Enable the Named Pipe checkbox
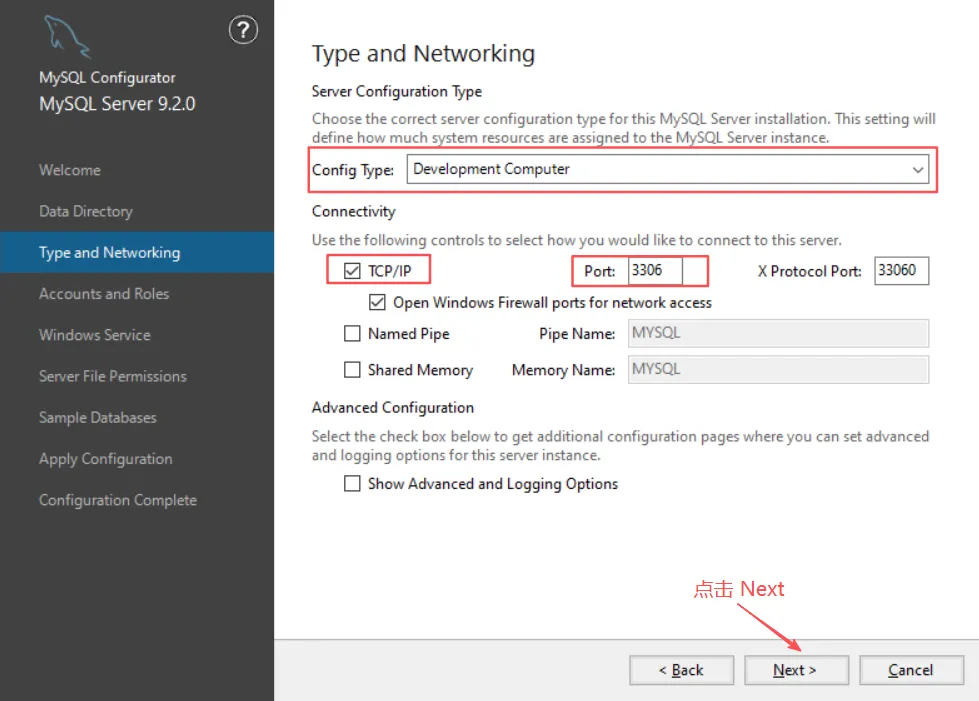 (x=352, y=334)
